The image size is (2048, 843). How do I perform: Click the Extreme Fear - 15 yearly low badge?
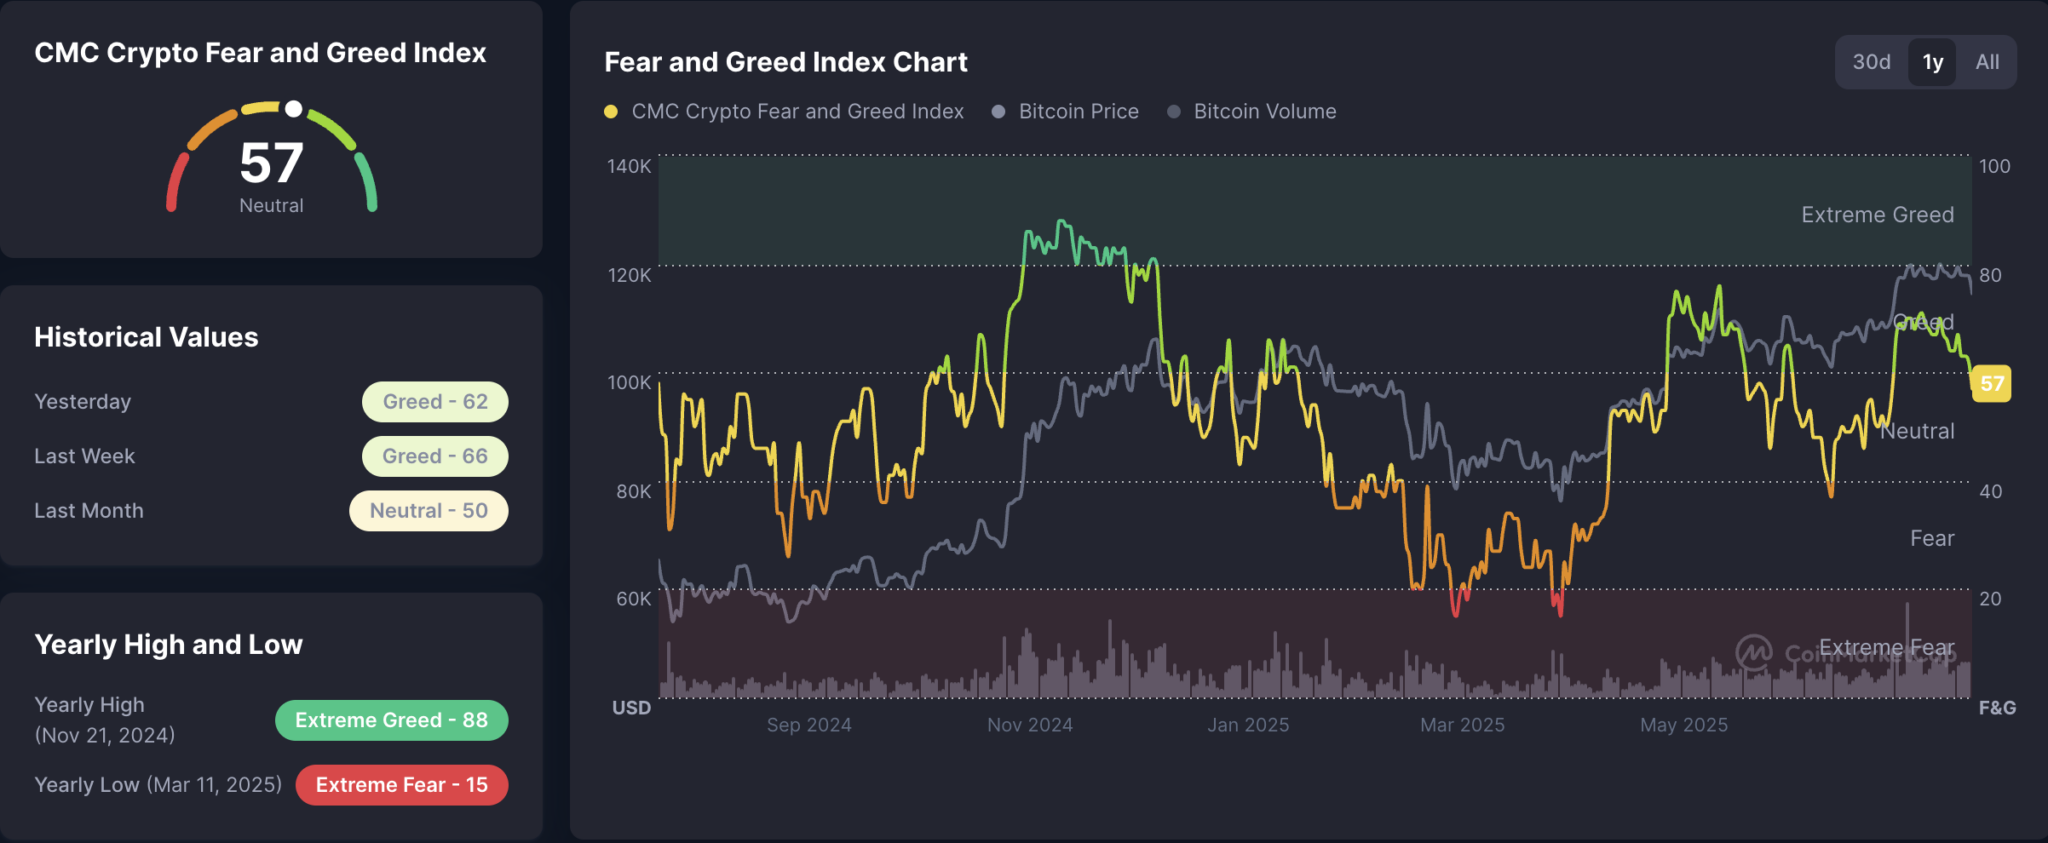[x=401, y=785]
